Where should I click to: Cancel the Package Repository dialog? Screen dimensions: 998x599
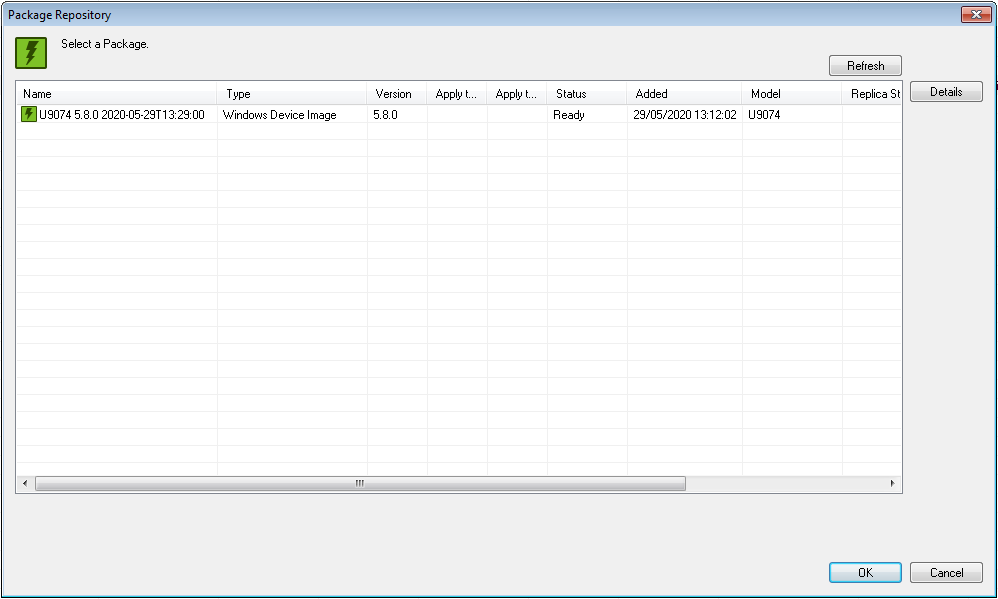click(946, 572)
